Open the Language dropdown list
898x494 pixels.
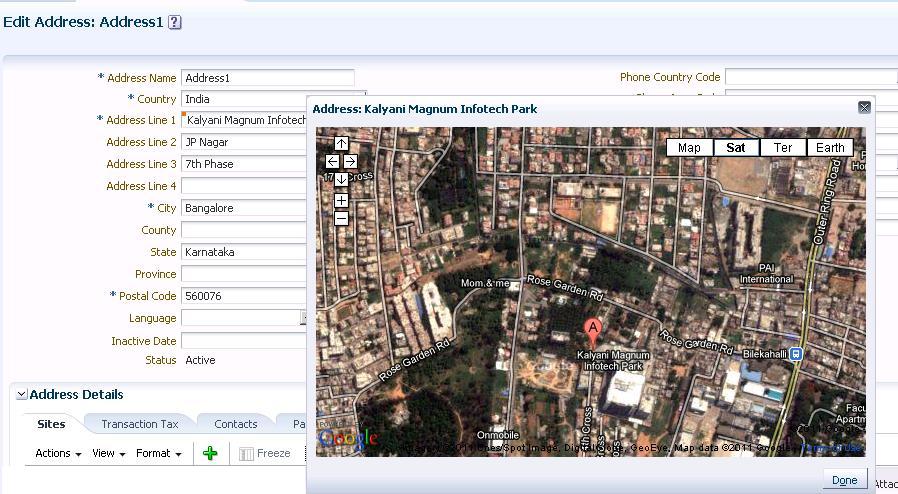[304, 318]
